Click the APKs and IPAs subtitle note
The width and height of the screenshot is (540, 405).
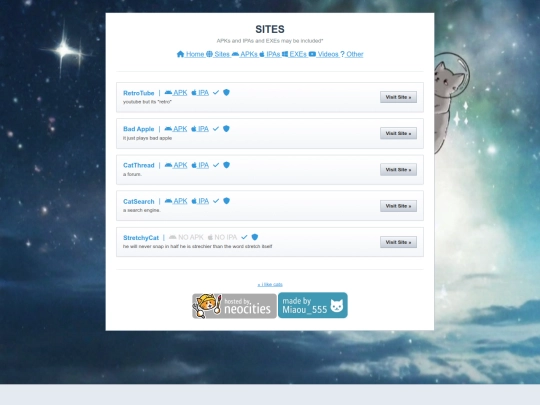(x=270, y=41)
